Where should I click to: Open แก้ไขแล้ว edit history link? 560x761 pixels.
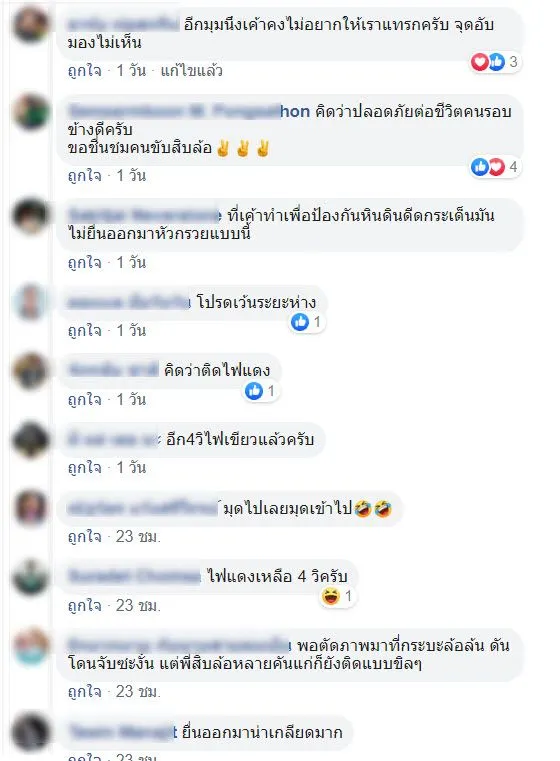pyautogui.click(x=192, y=71)
